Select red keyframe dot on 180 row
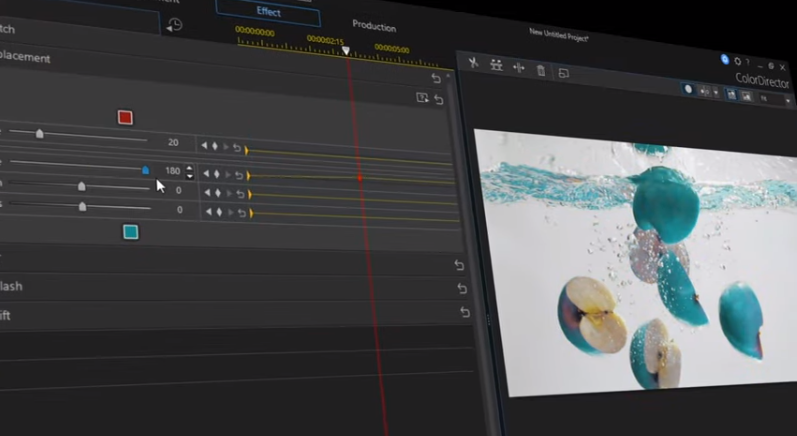Viewport: 797px width, 436px height. coord(359,178)
